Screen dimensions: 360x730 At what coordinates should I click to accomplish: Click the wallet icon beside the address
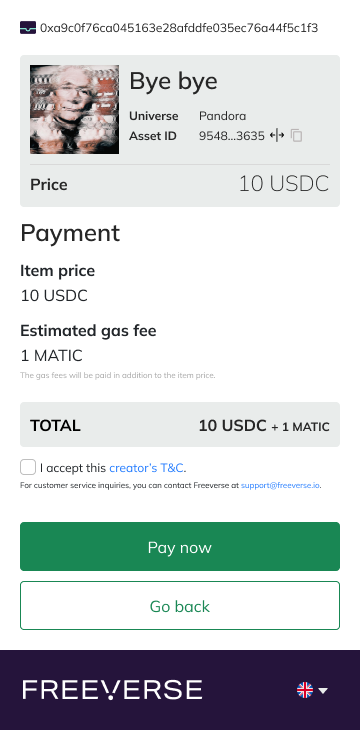click(28, 28)
